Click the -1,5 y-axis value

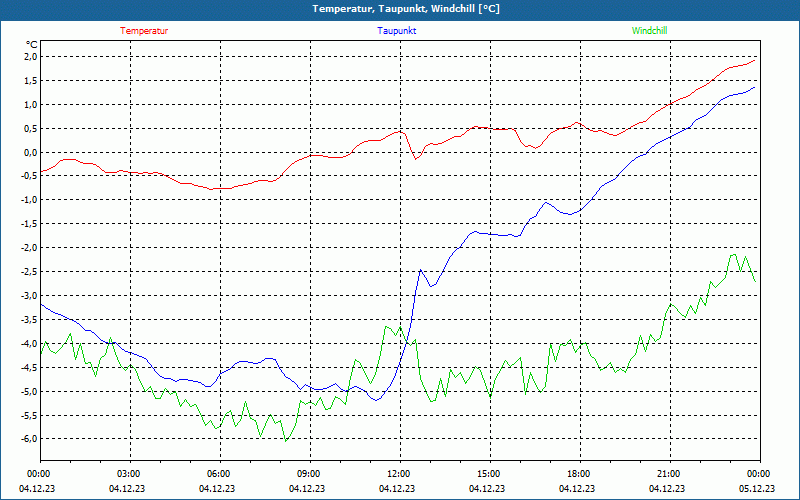[x=30, y=224]
